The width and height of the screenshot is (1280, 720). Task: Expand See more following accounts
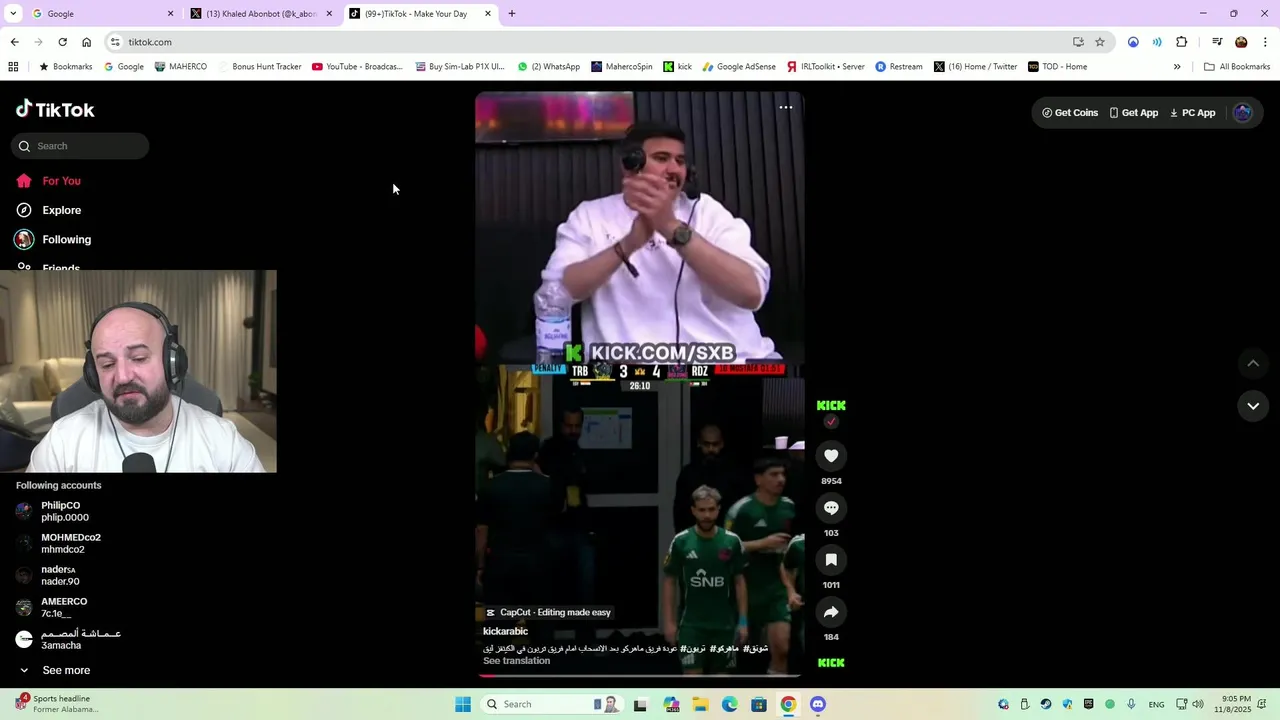[55, 670]
